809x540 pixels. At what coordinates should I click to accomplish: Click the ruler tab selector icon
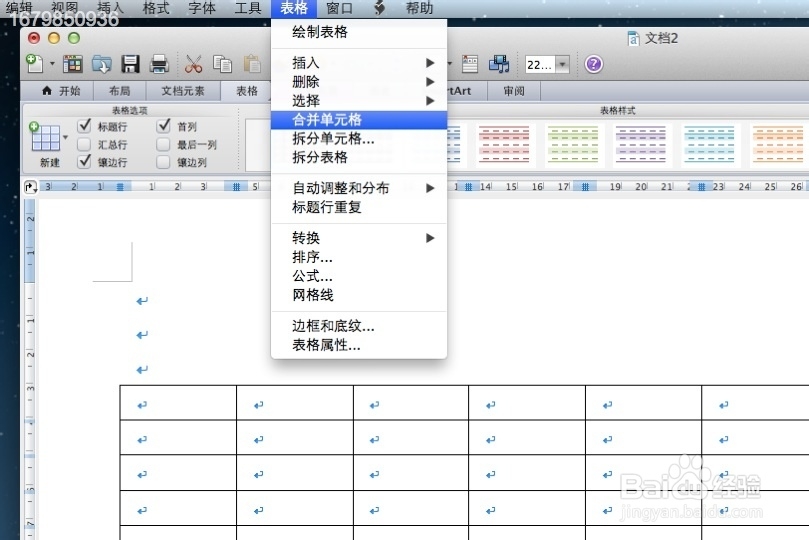click(x=30, y=187)
